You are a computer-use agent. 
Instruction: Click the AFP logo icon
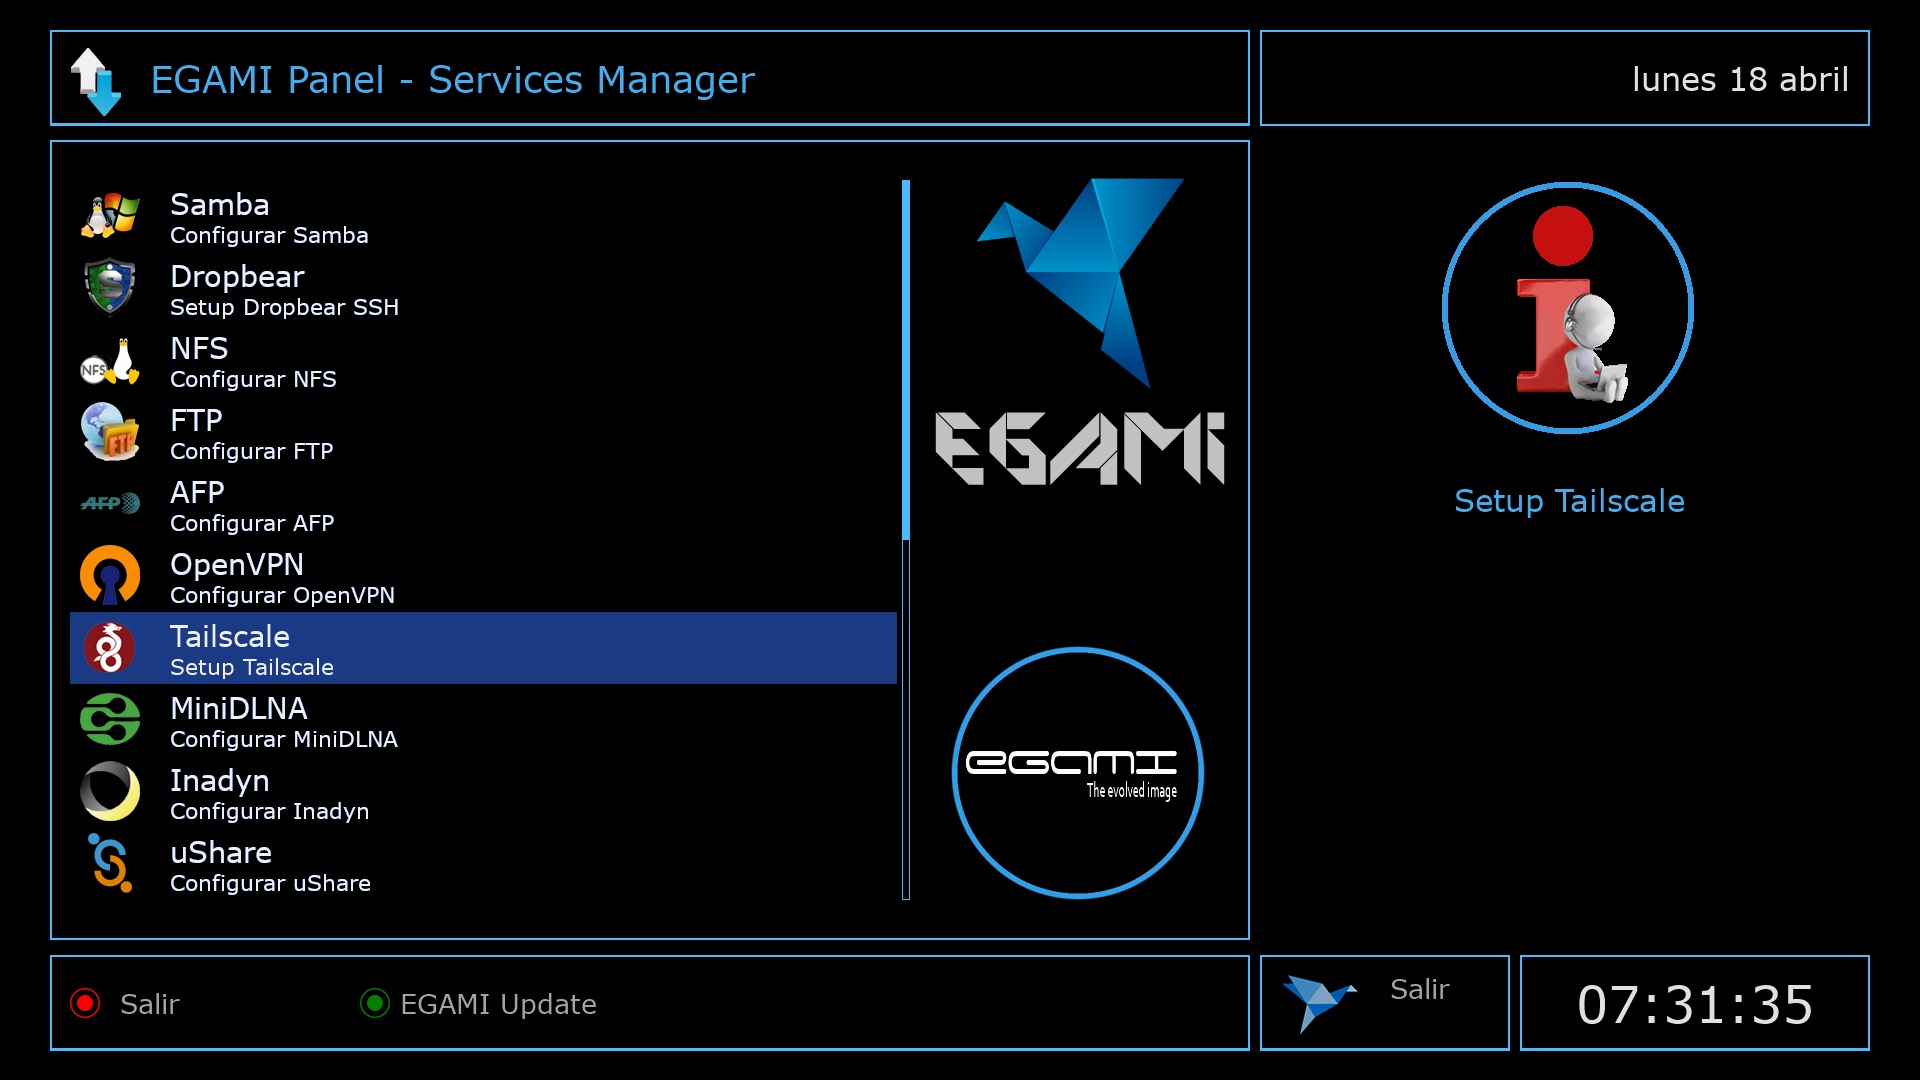110,503
